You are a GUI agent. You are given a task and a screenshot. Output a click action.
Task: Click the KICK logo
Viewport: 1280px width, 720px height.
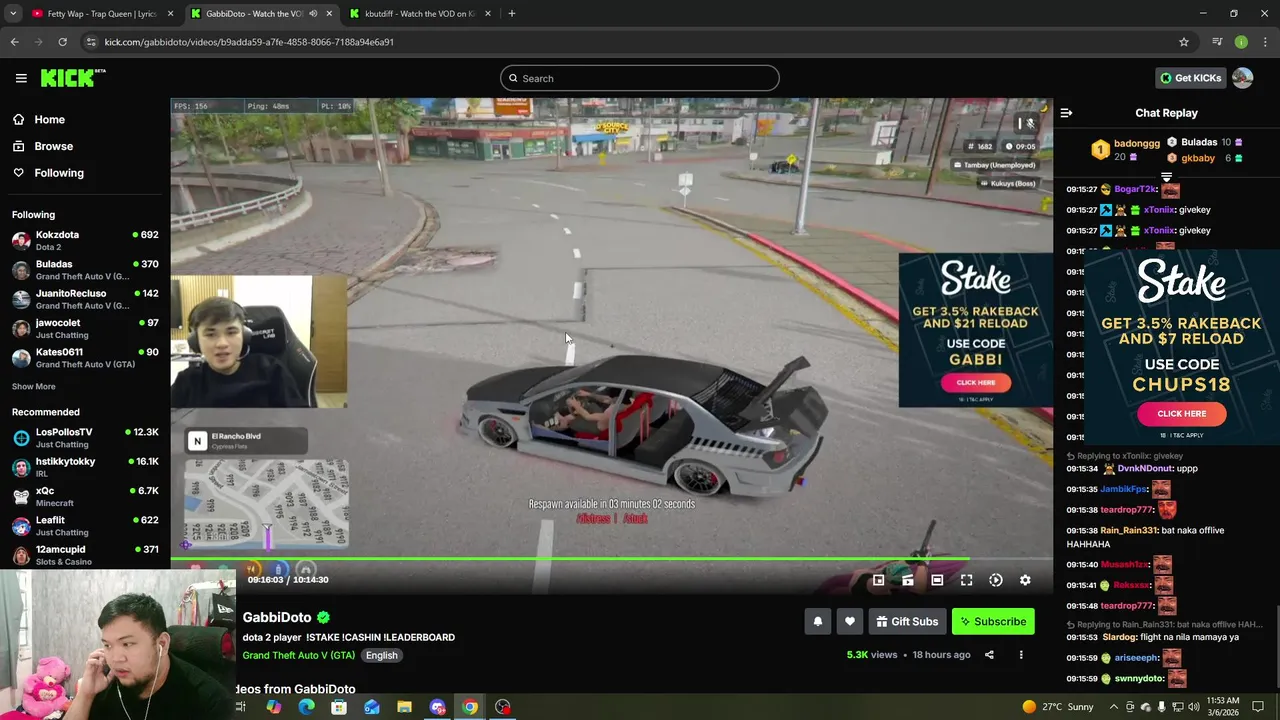[72, 78]
